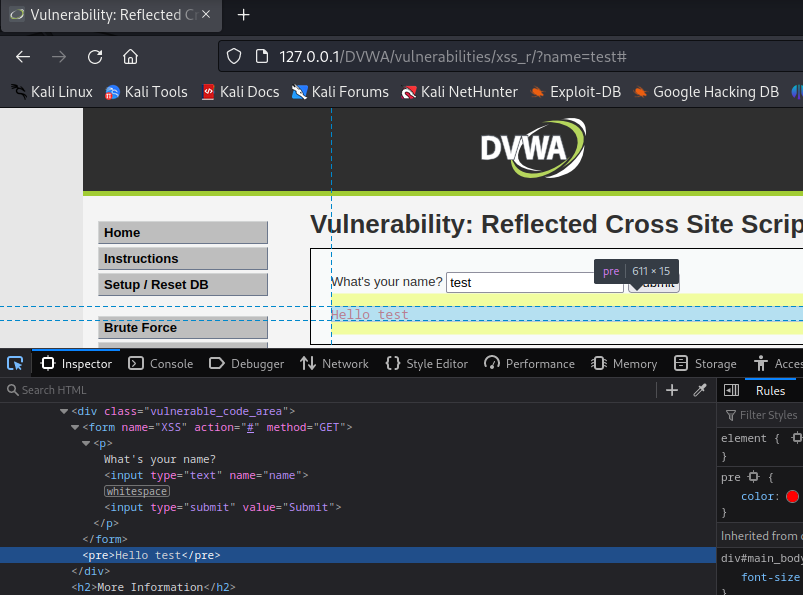Select the Rules tab
This screenshot has height=595, width=803.
[770, 391]
